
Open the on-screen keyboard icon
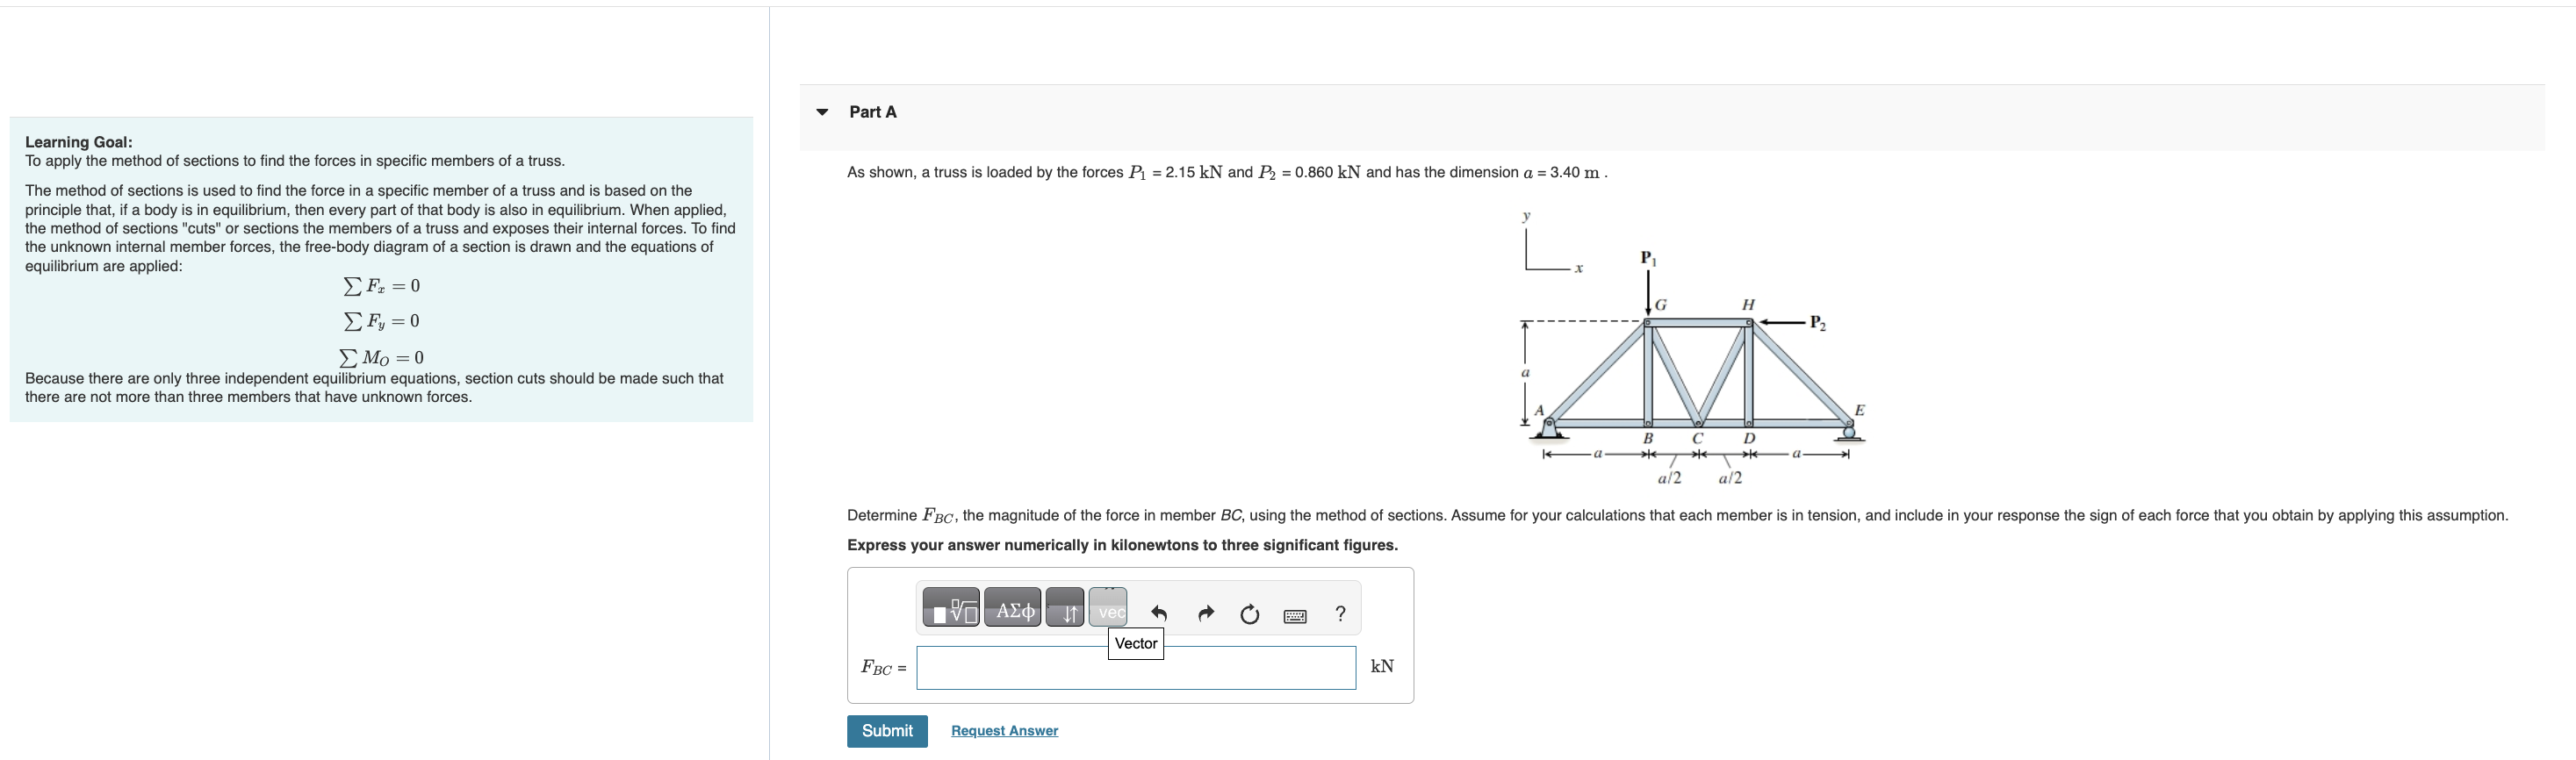(x=1293, y=614)
